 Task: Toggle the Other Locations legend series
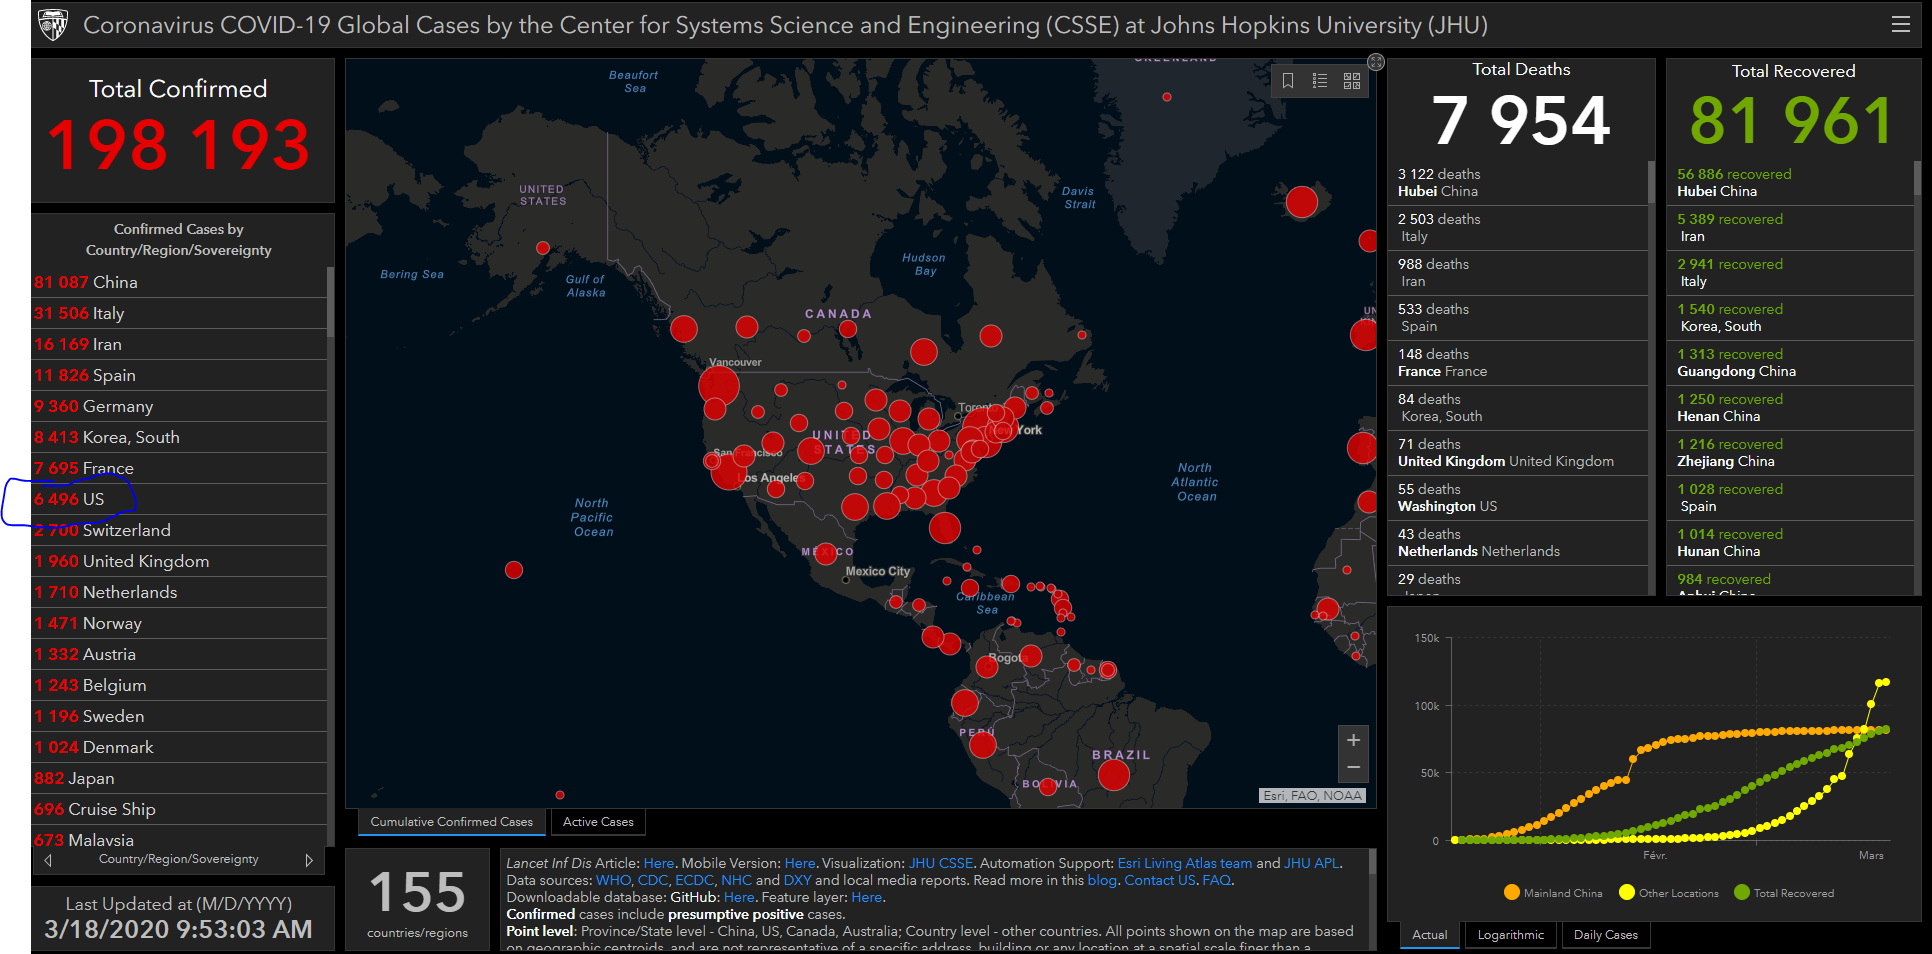coord(1669,893)
